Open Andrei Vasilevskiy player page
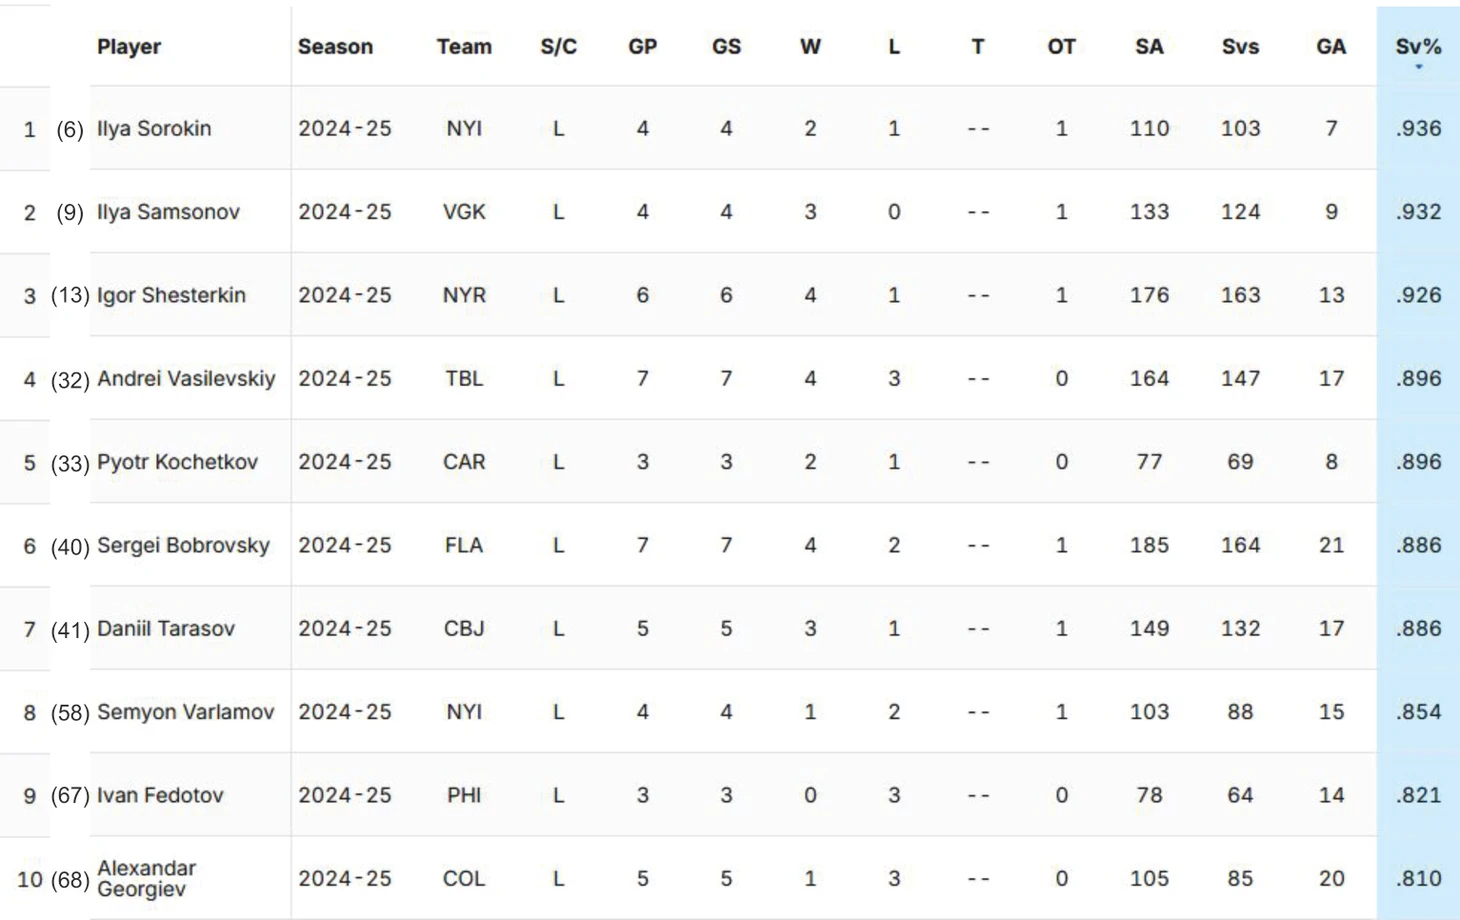The height and width of the screenshot is (920, 1460). coord(186,378)
